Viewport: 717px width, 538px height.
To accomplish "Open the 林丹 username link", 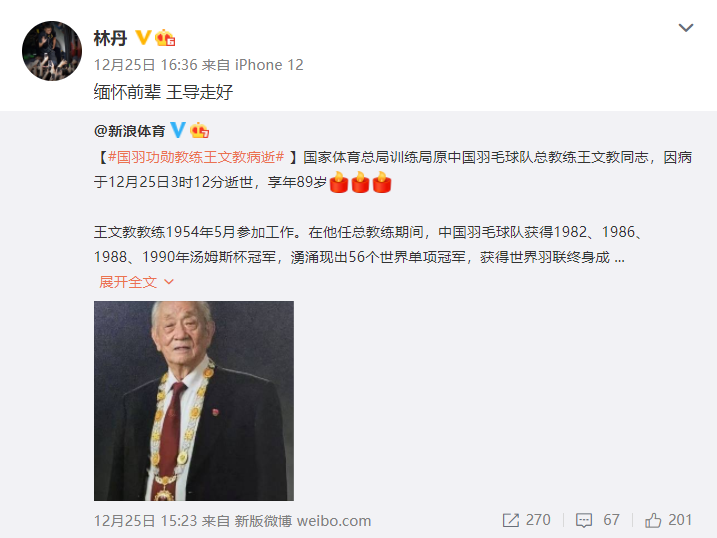I will click(x=110, y=38).
